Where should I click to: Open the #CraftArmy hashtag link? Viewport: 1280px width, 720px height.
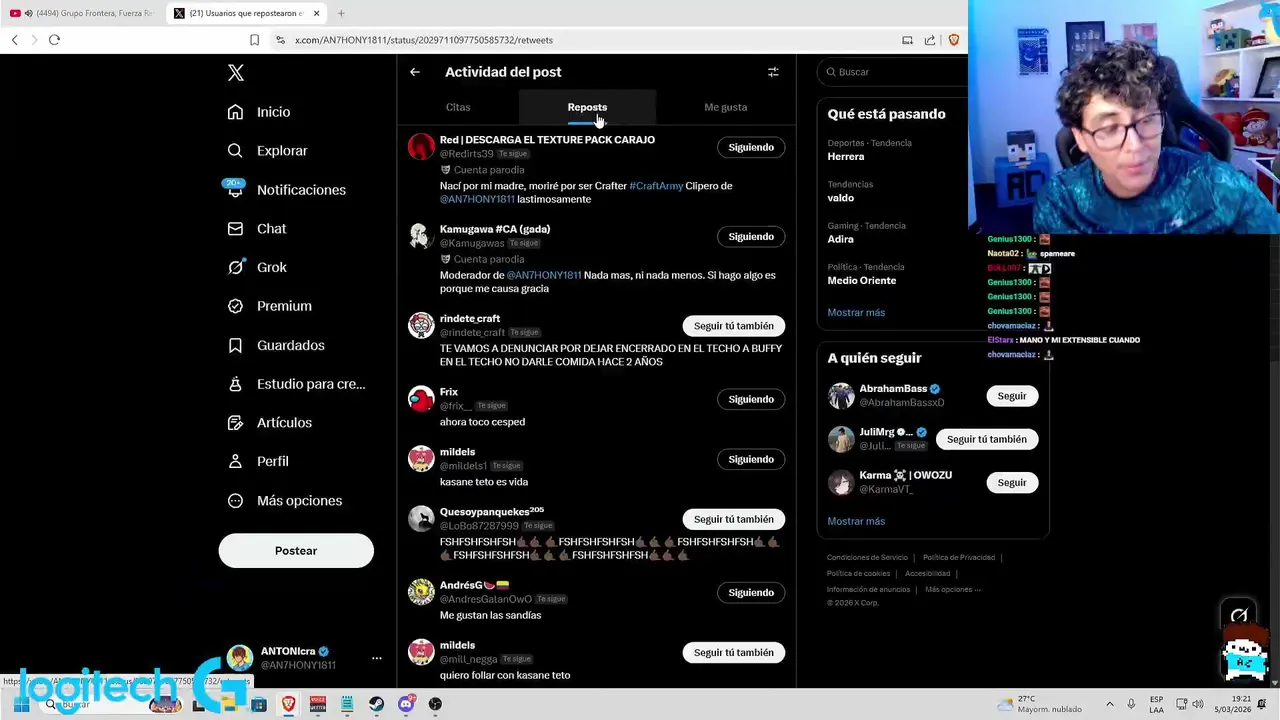click(656, 186)
